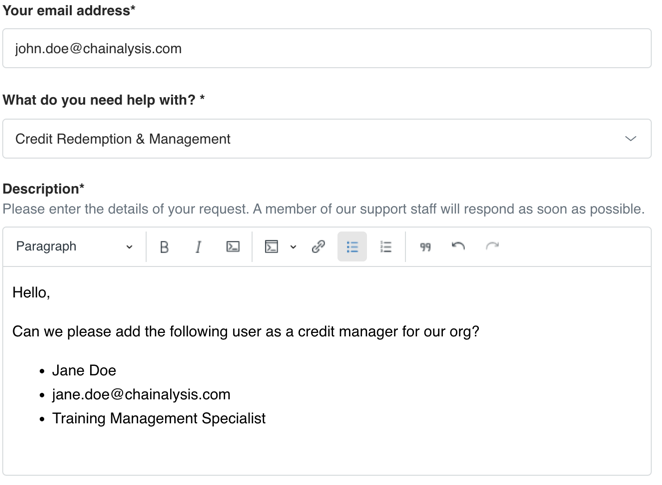Switch to numbered list formatting
The height and width of the screenshot is (485, 662).
[x=385, y=247]
